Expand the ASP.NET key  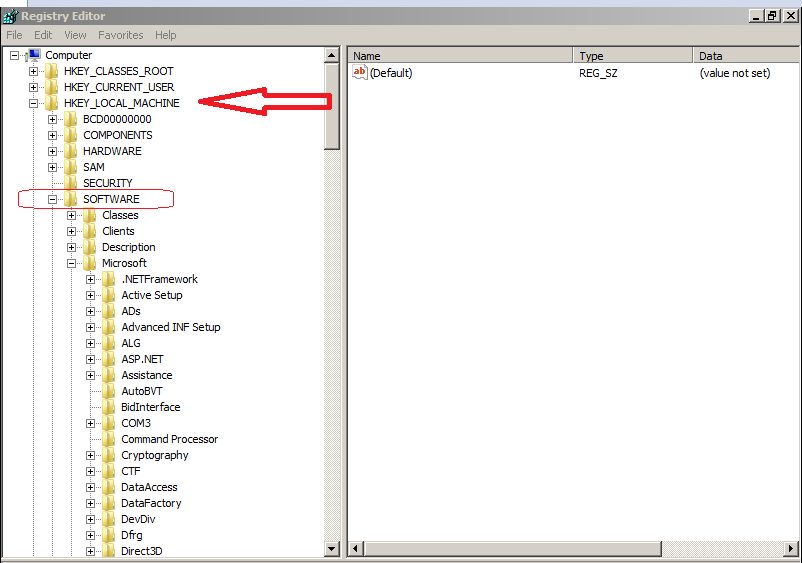[91, 359]
